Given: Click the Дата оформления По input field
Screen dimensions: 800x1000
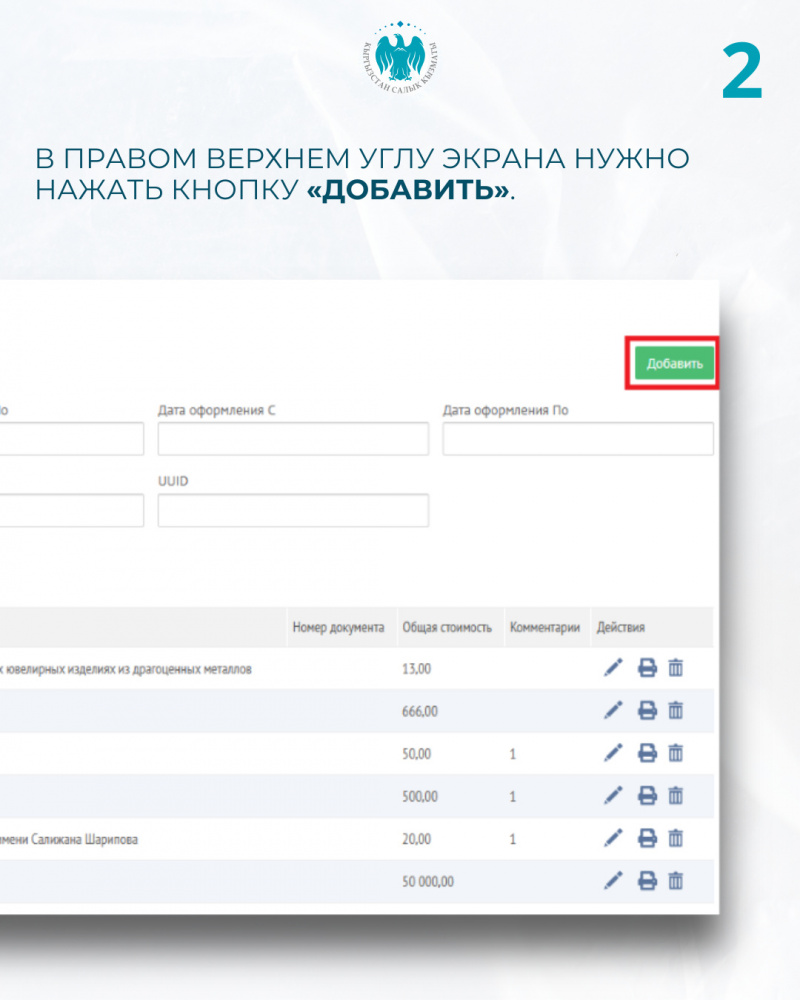Looking at the screenshot, I should tap(578, 439).
